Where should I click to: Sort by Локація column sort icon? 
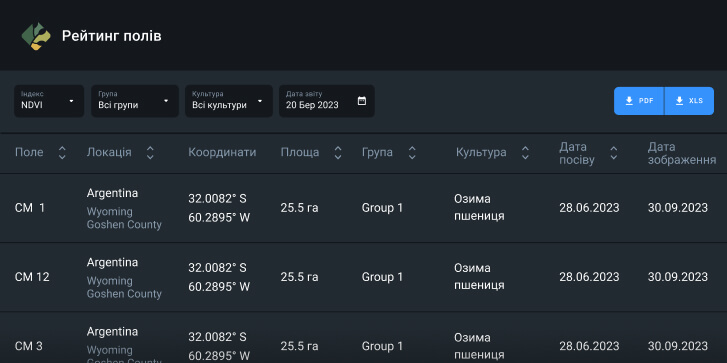tap(150, 153)
